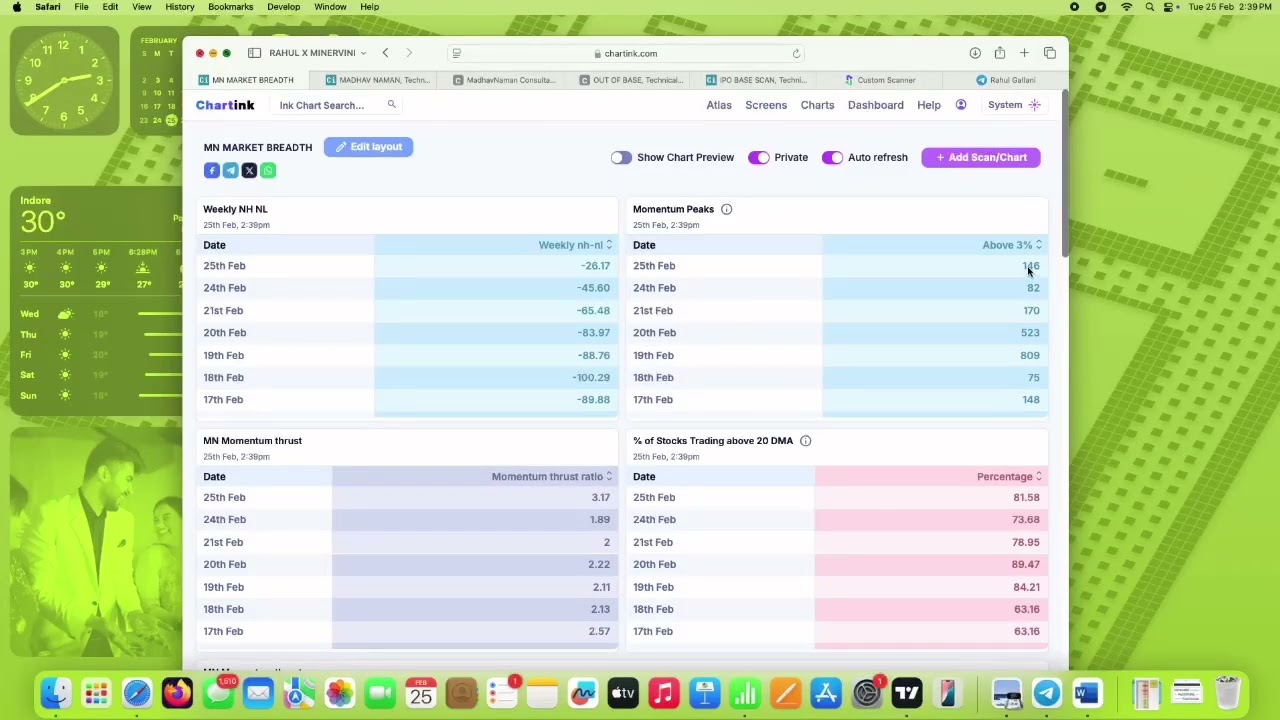Viewport: 1280px width, 720px height.
Task: Open Telegram in the Dock
Action: click(1047, 692)
